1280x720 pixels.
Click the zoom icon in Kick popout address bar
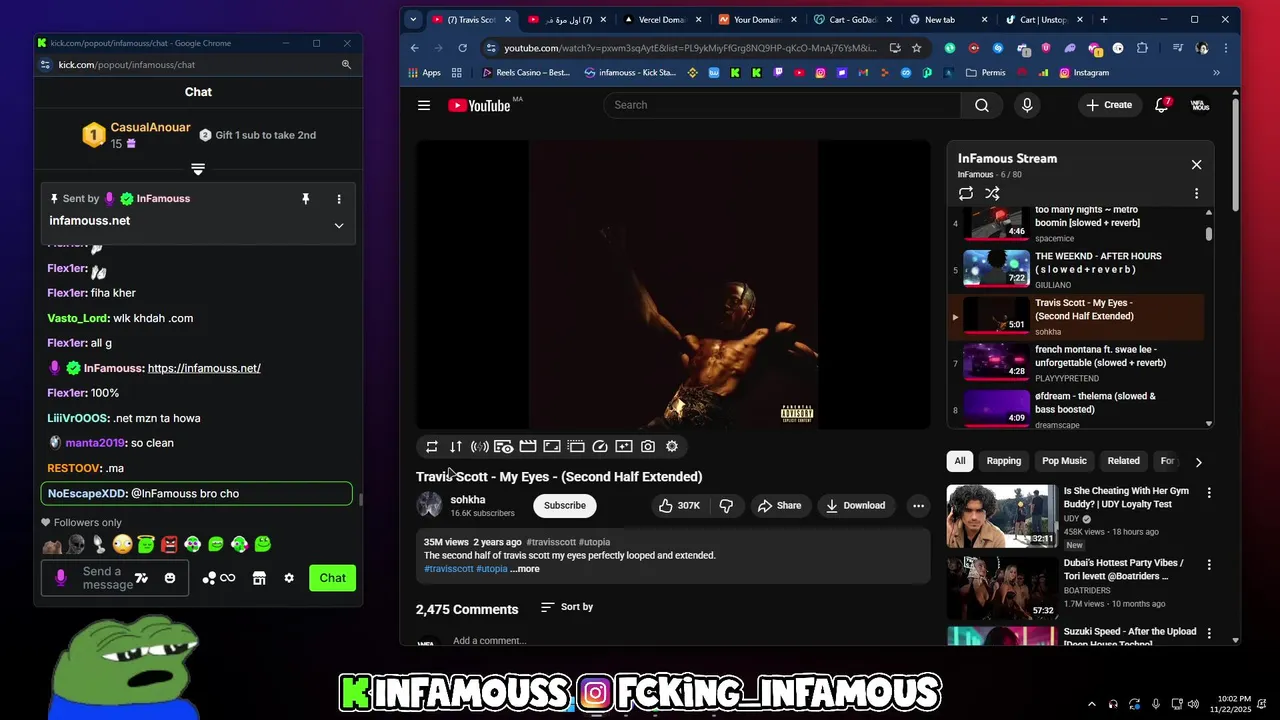point(346,64)
